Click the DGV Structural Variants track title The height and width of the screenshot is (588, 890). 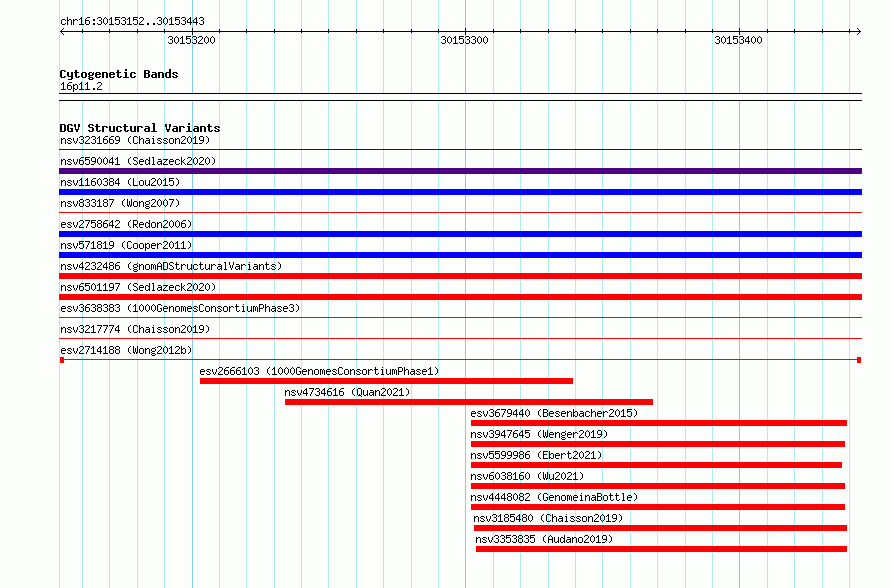point(140,128)
